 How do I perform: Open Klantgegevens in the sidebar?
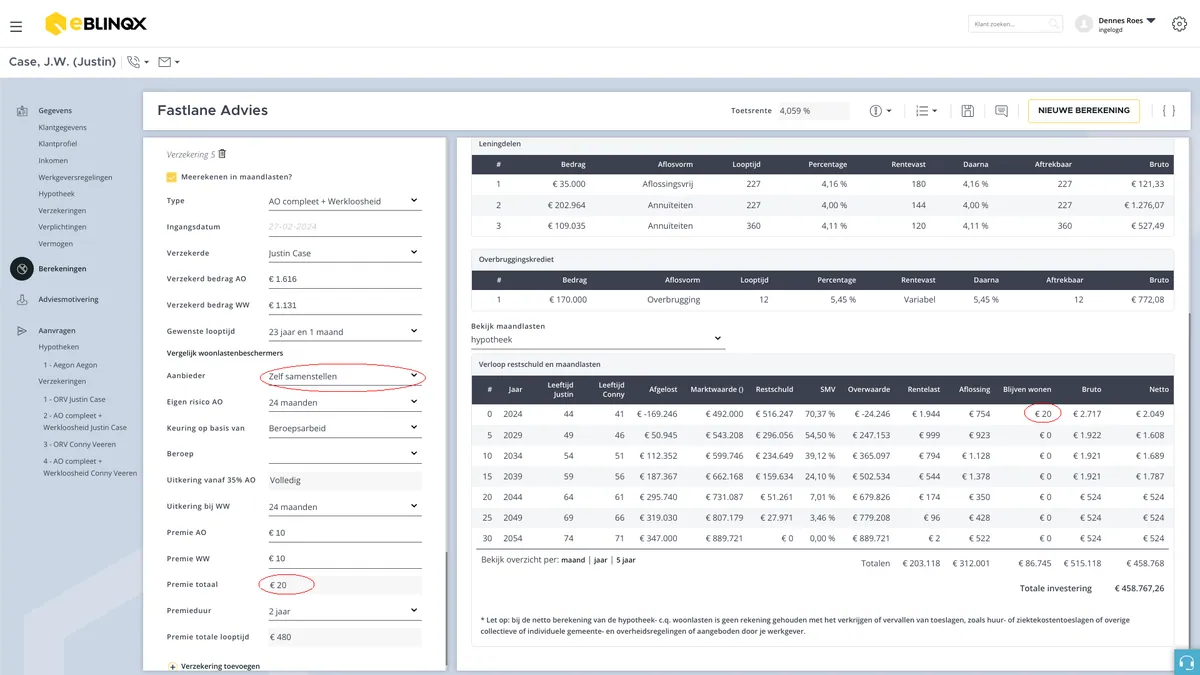tap(62, 128)
